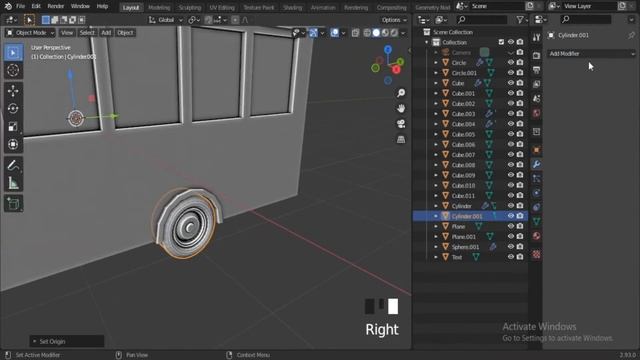
Task: Hide Circle object with eye icon
Action: (511, 62)
